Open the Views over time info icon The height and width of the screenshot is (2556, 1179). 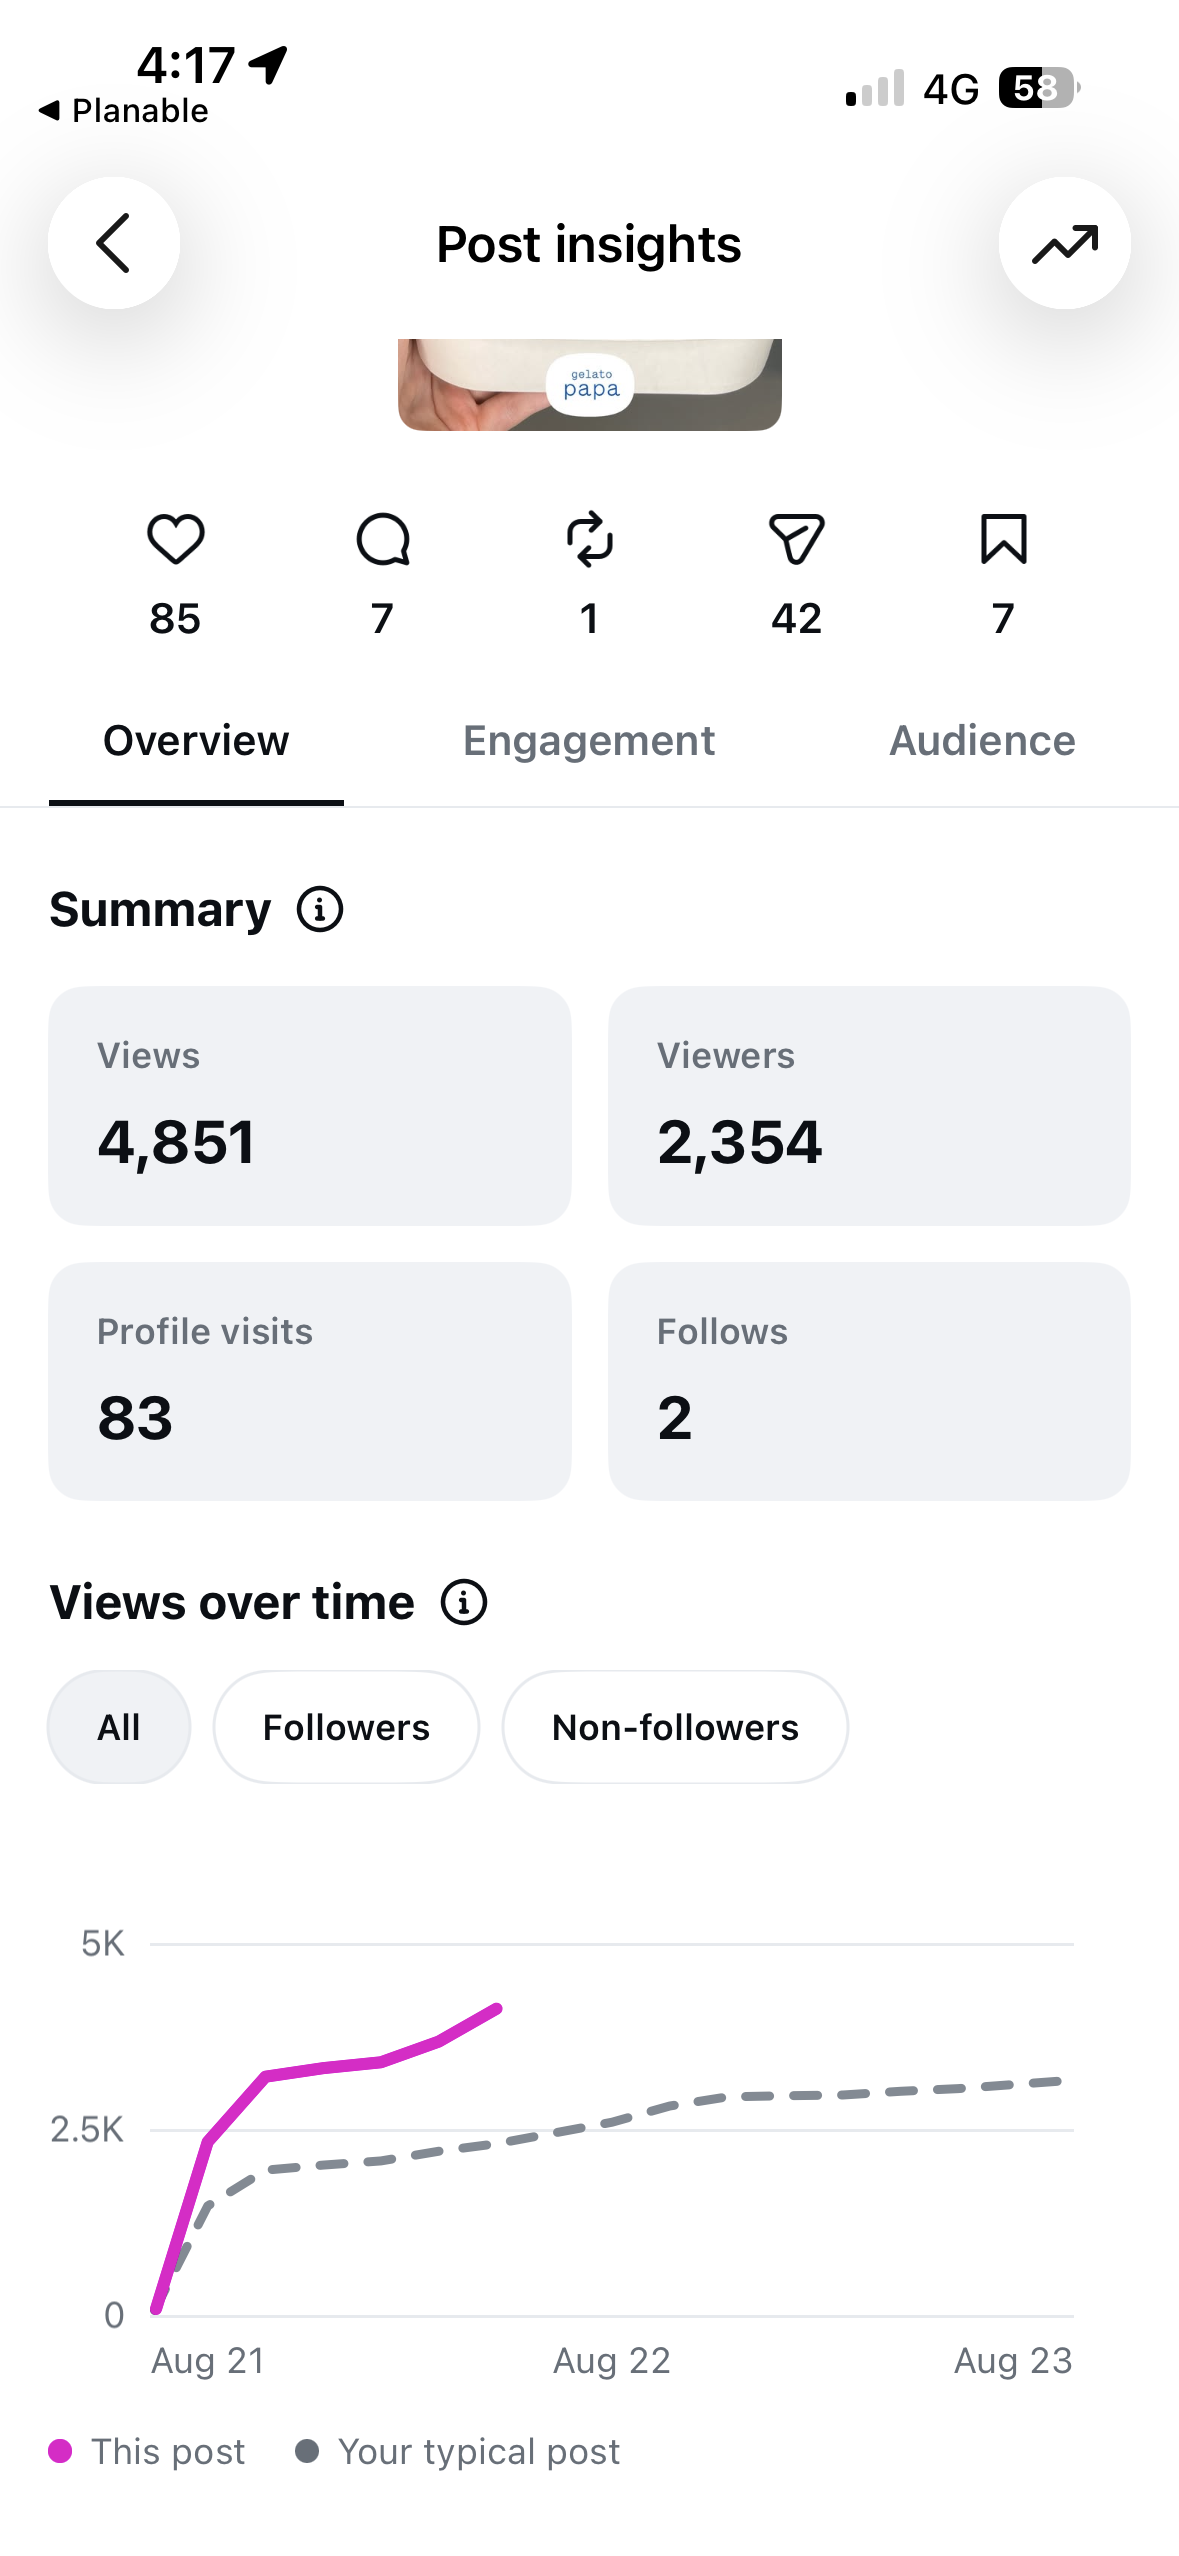pyautogui.click(x=464, y=1602)
